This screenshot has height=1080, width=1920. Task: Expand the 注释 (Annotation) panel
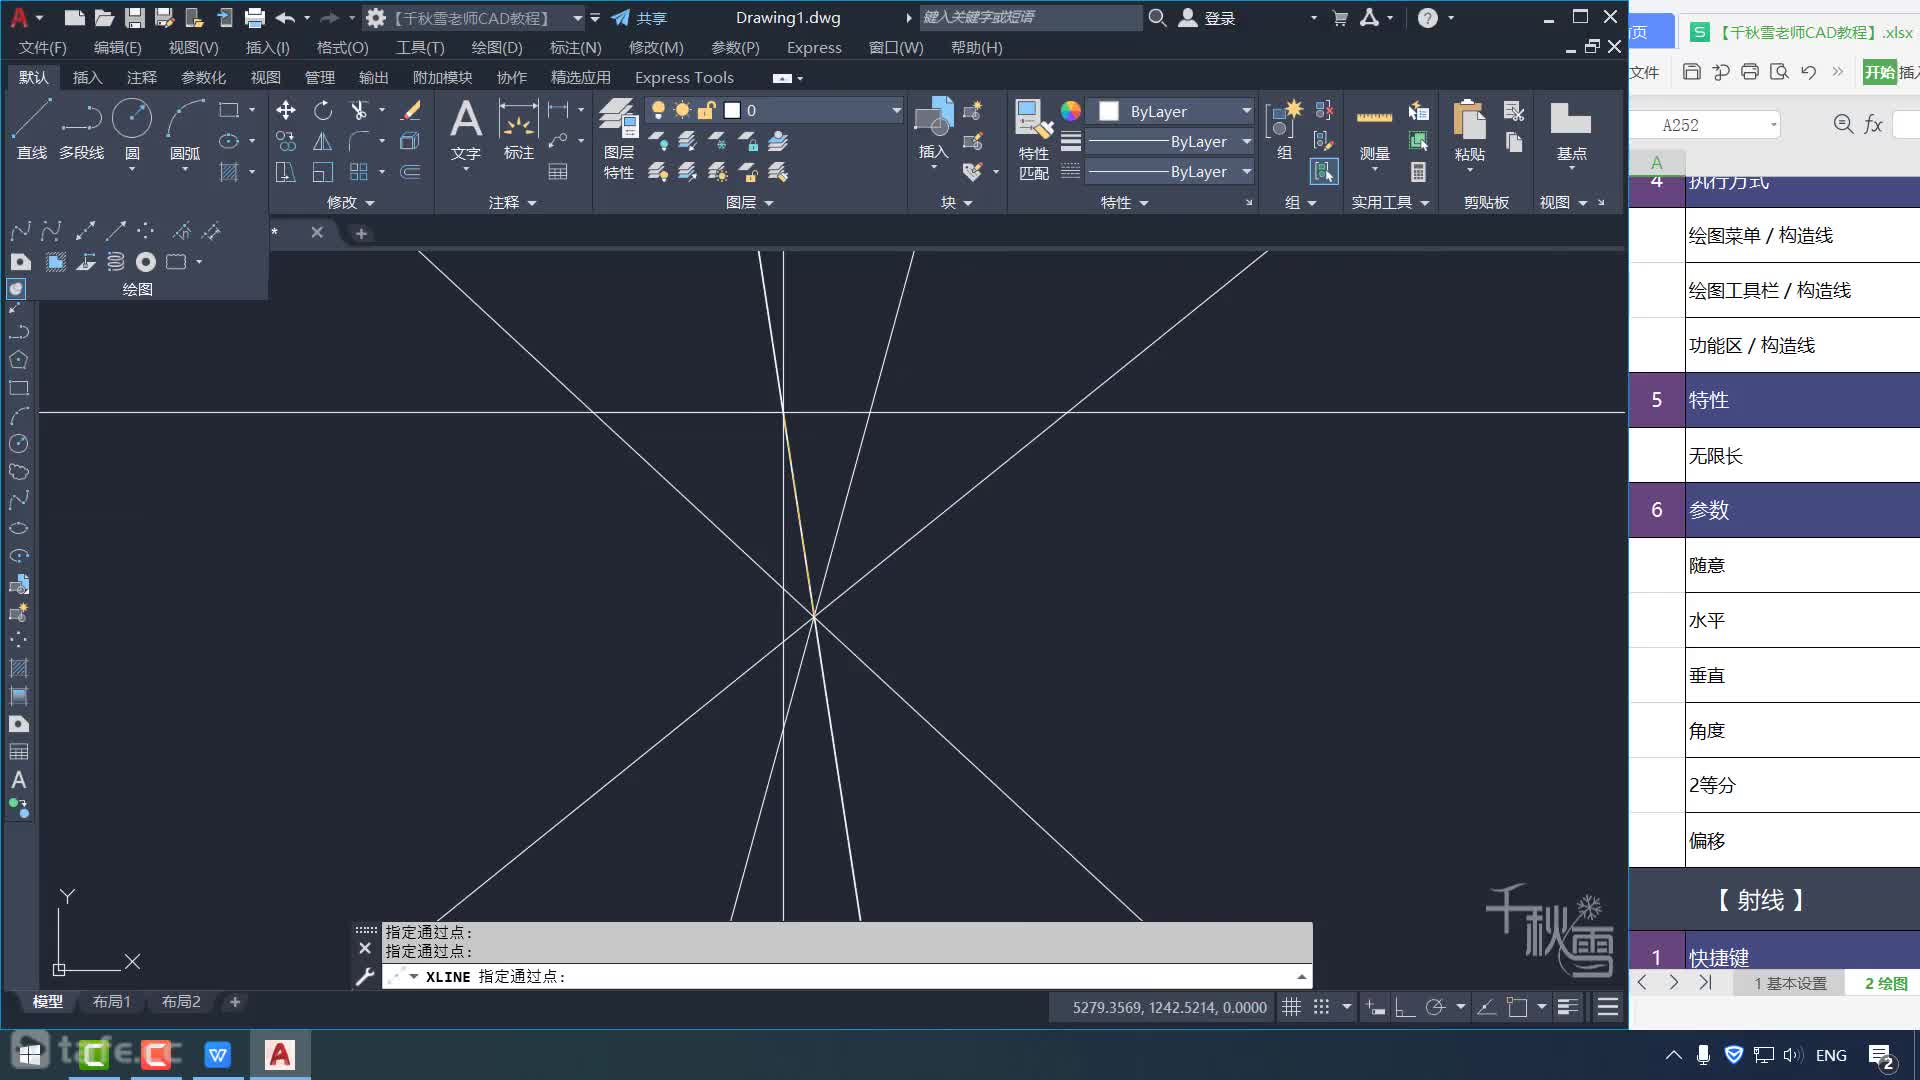point(512,202)
